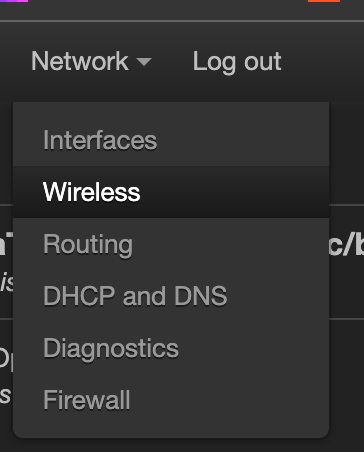364x452 pixels.
Task: Open the Diagnostics page
Action: tap(171, 348)
